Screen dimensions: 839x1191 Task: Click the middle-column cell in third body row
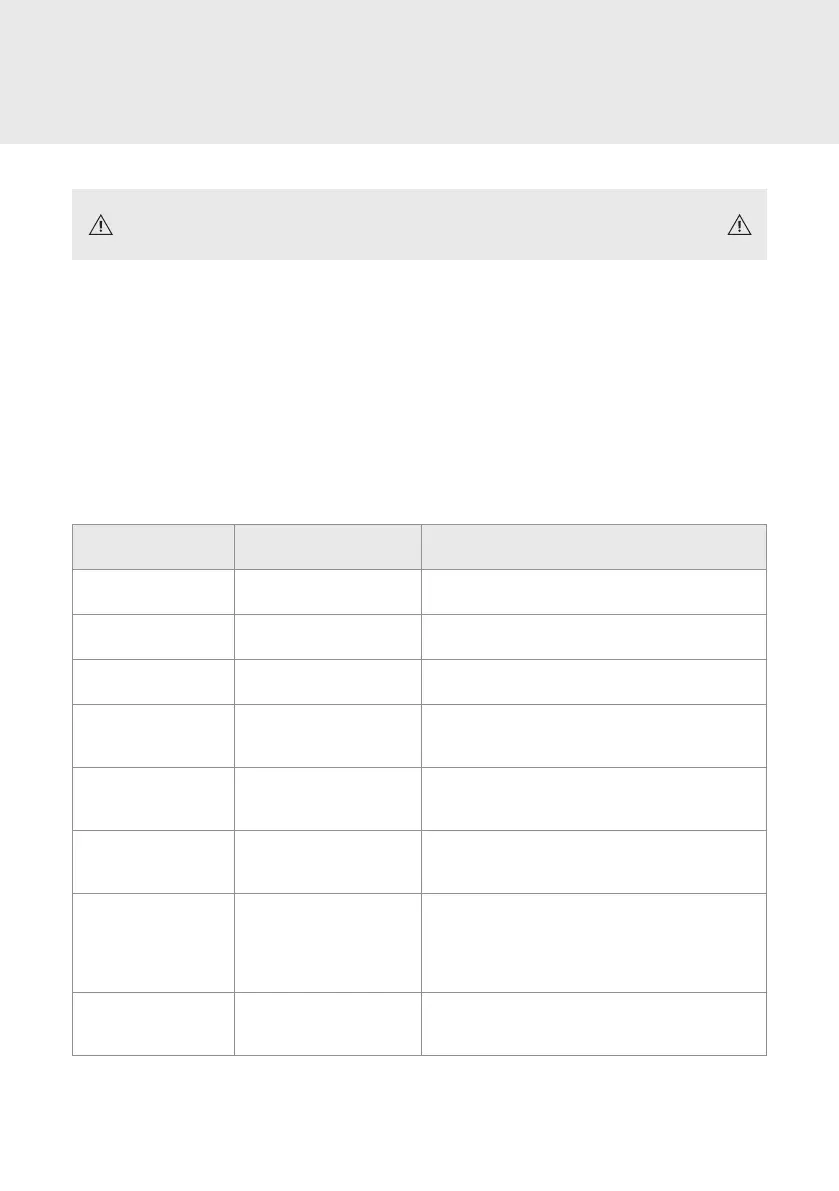tap(327, 681)
